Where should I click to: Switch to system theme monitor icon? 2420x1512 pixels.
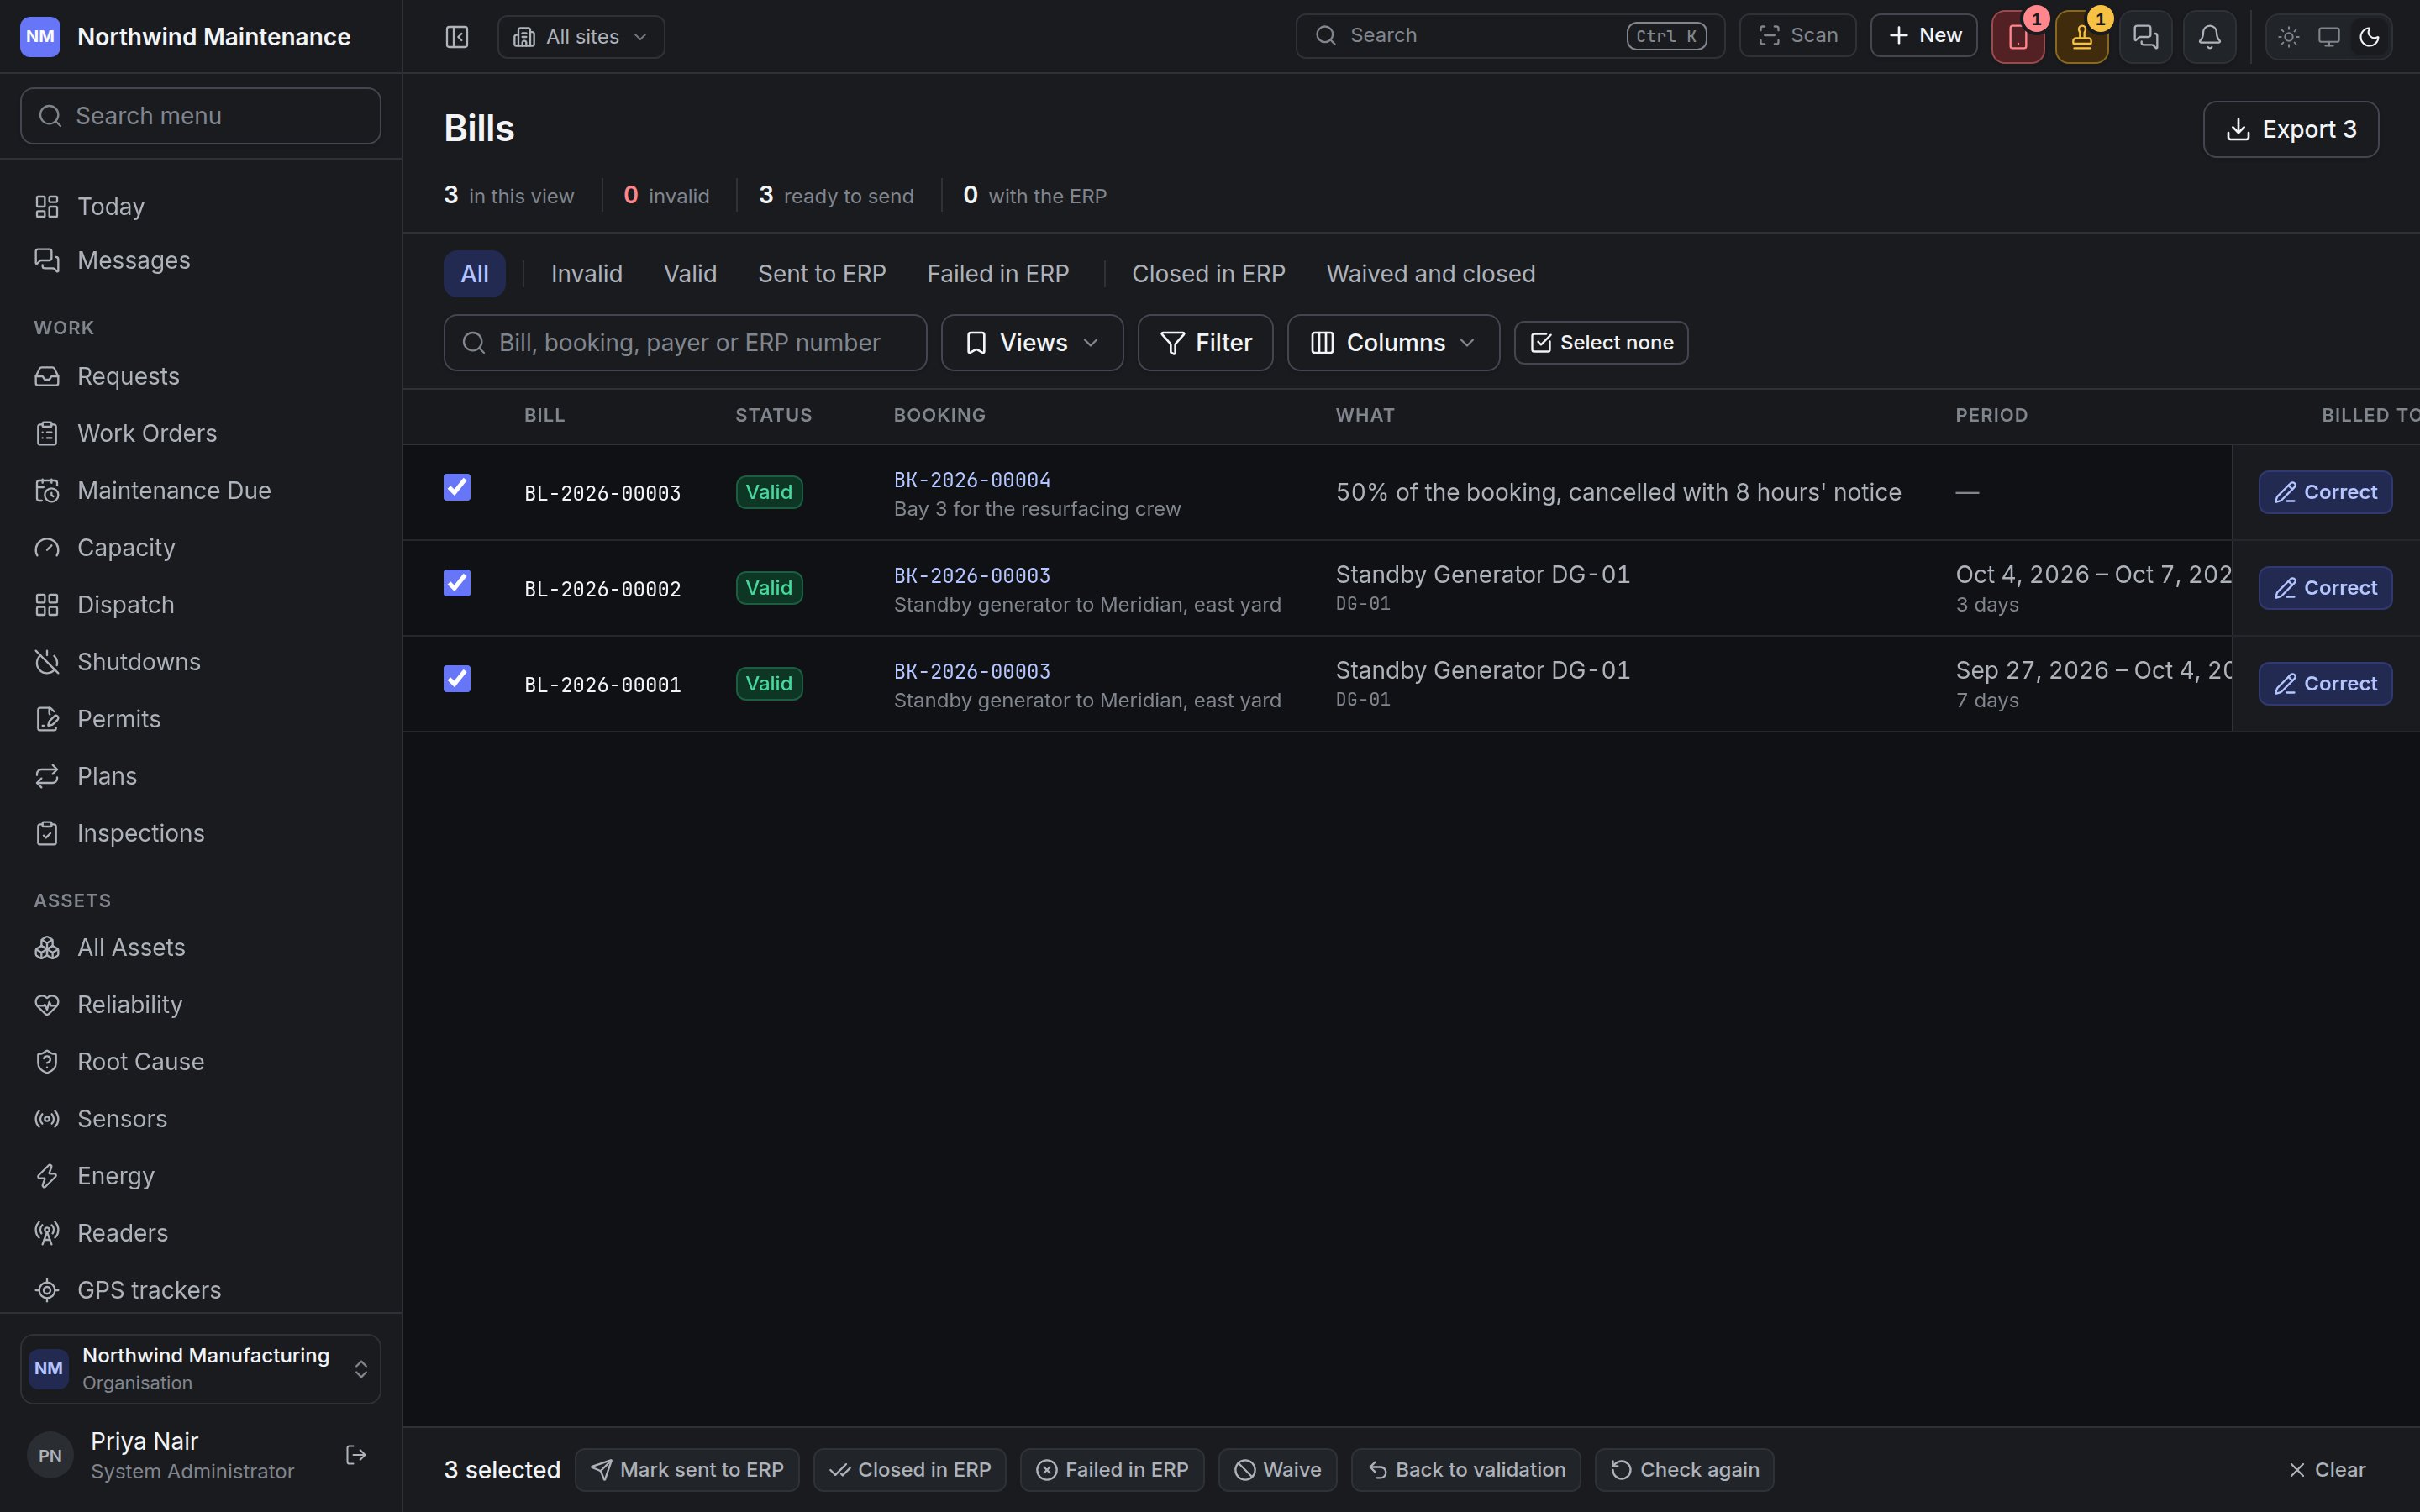2328,37
